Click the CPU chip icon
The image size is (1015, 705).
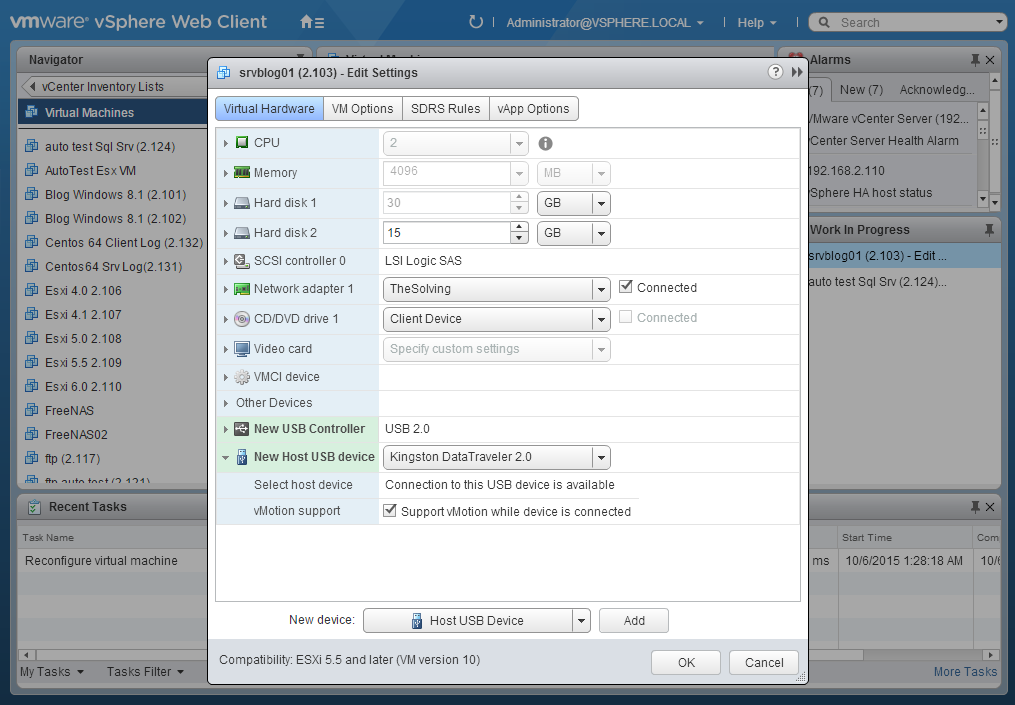242,142
